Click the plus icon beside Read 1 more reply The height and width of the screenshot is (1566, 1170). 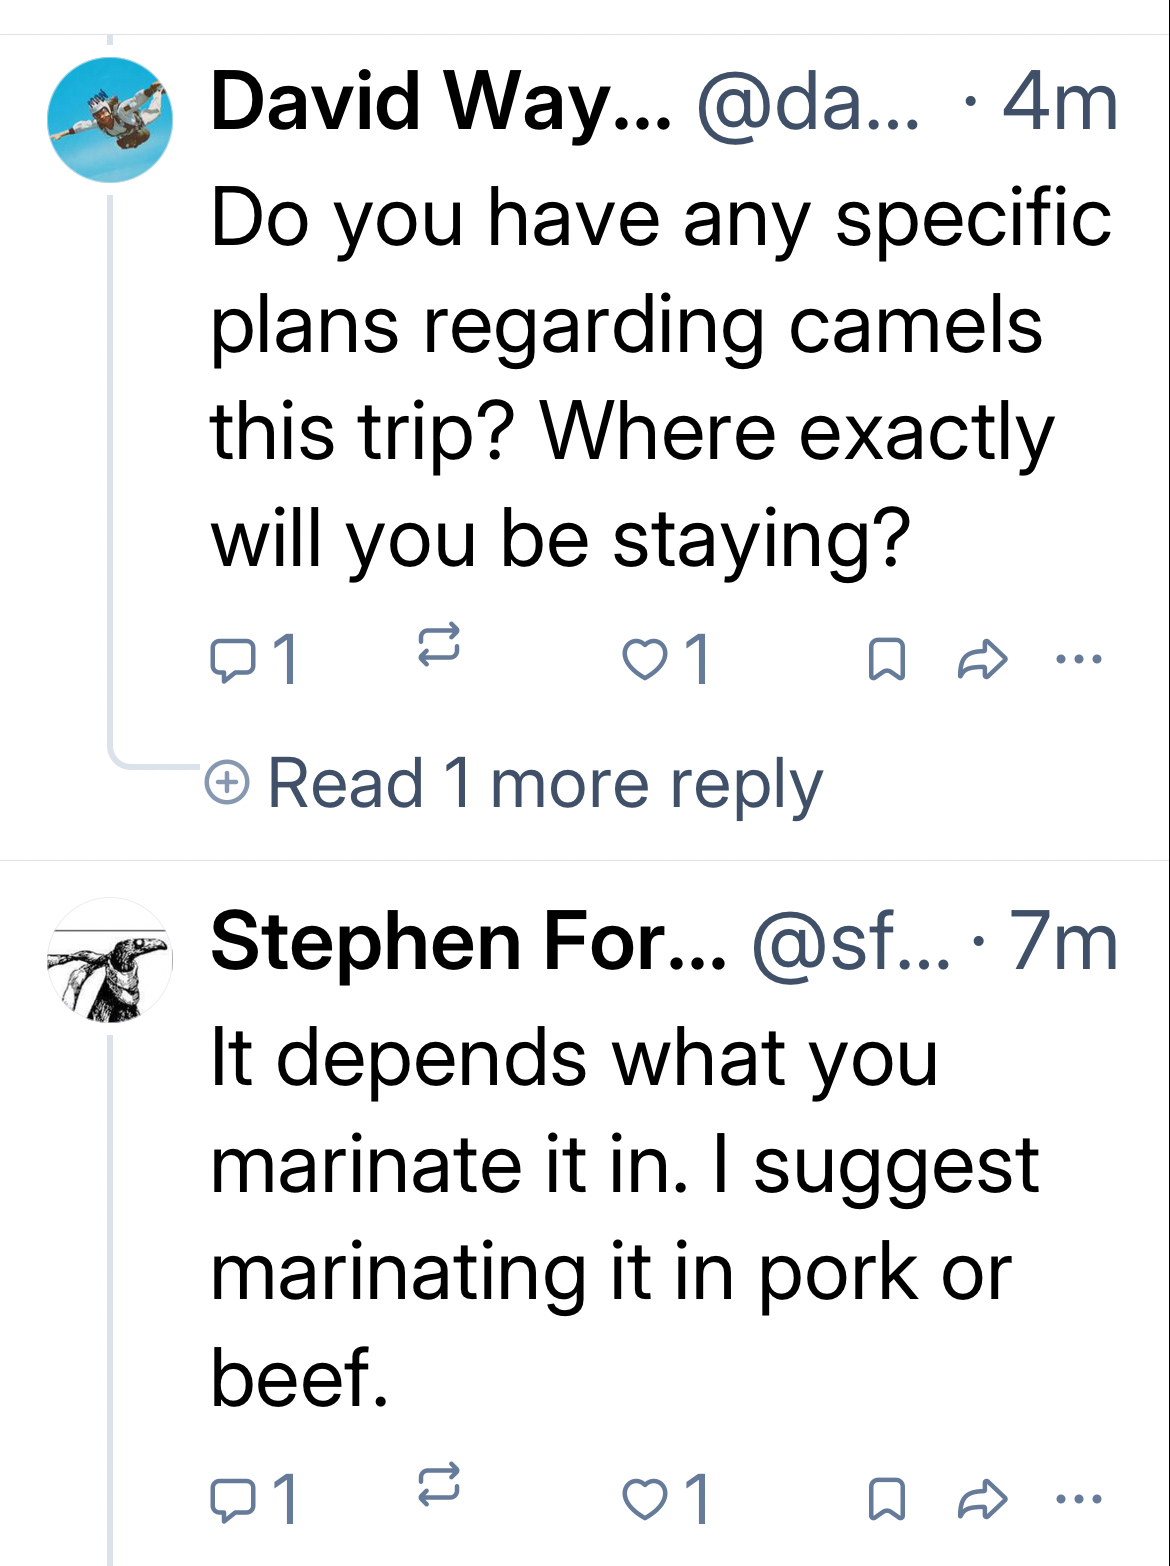pos(228,782)
